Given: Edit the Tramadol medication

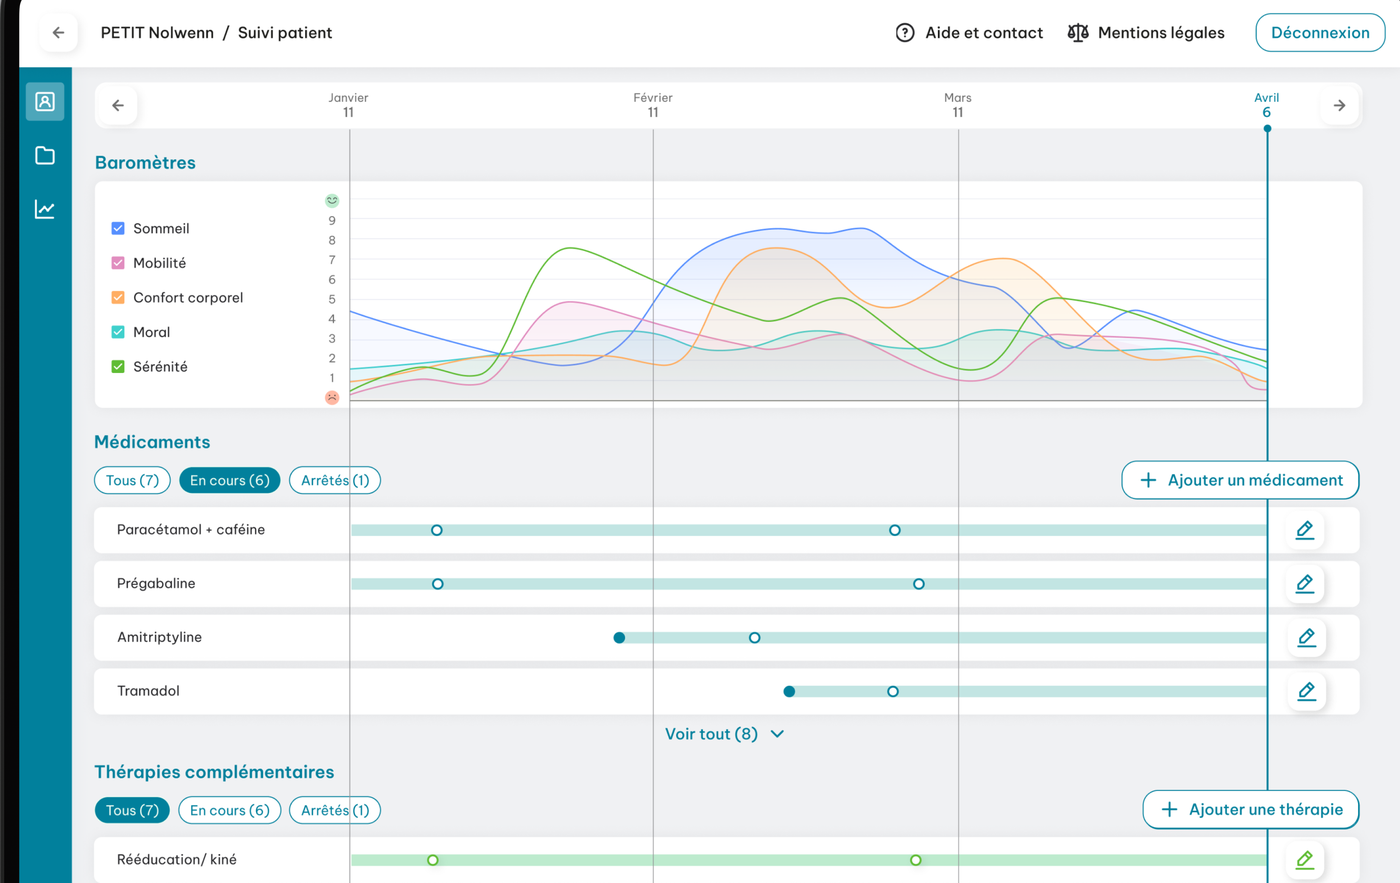Looking at the screenshot, I should [1306, 691].
